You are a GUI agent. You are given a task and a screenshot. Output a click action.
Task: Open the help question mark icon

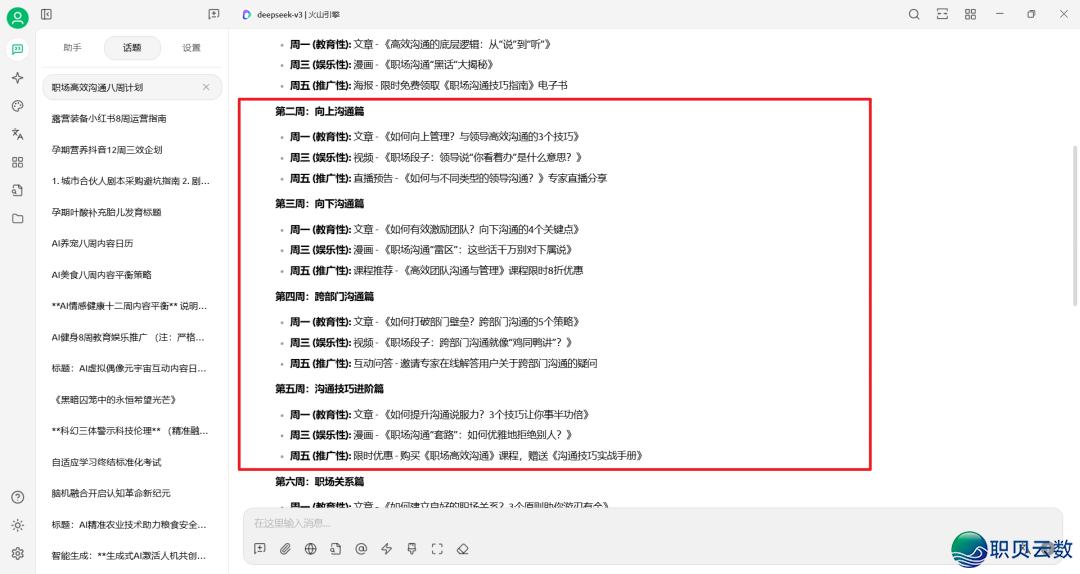(x=17, y=498)
